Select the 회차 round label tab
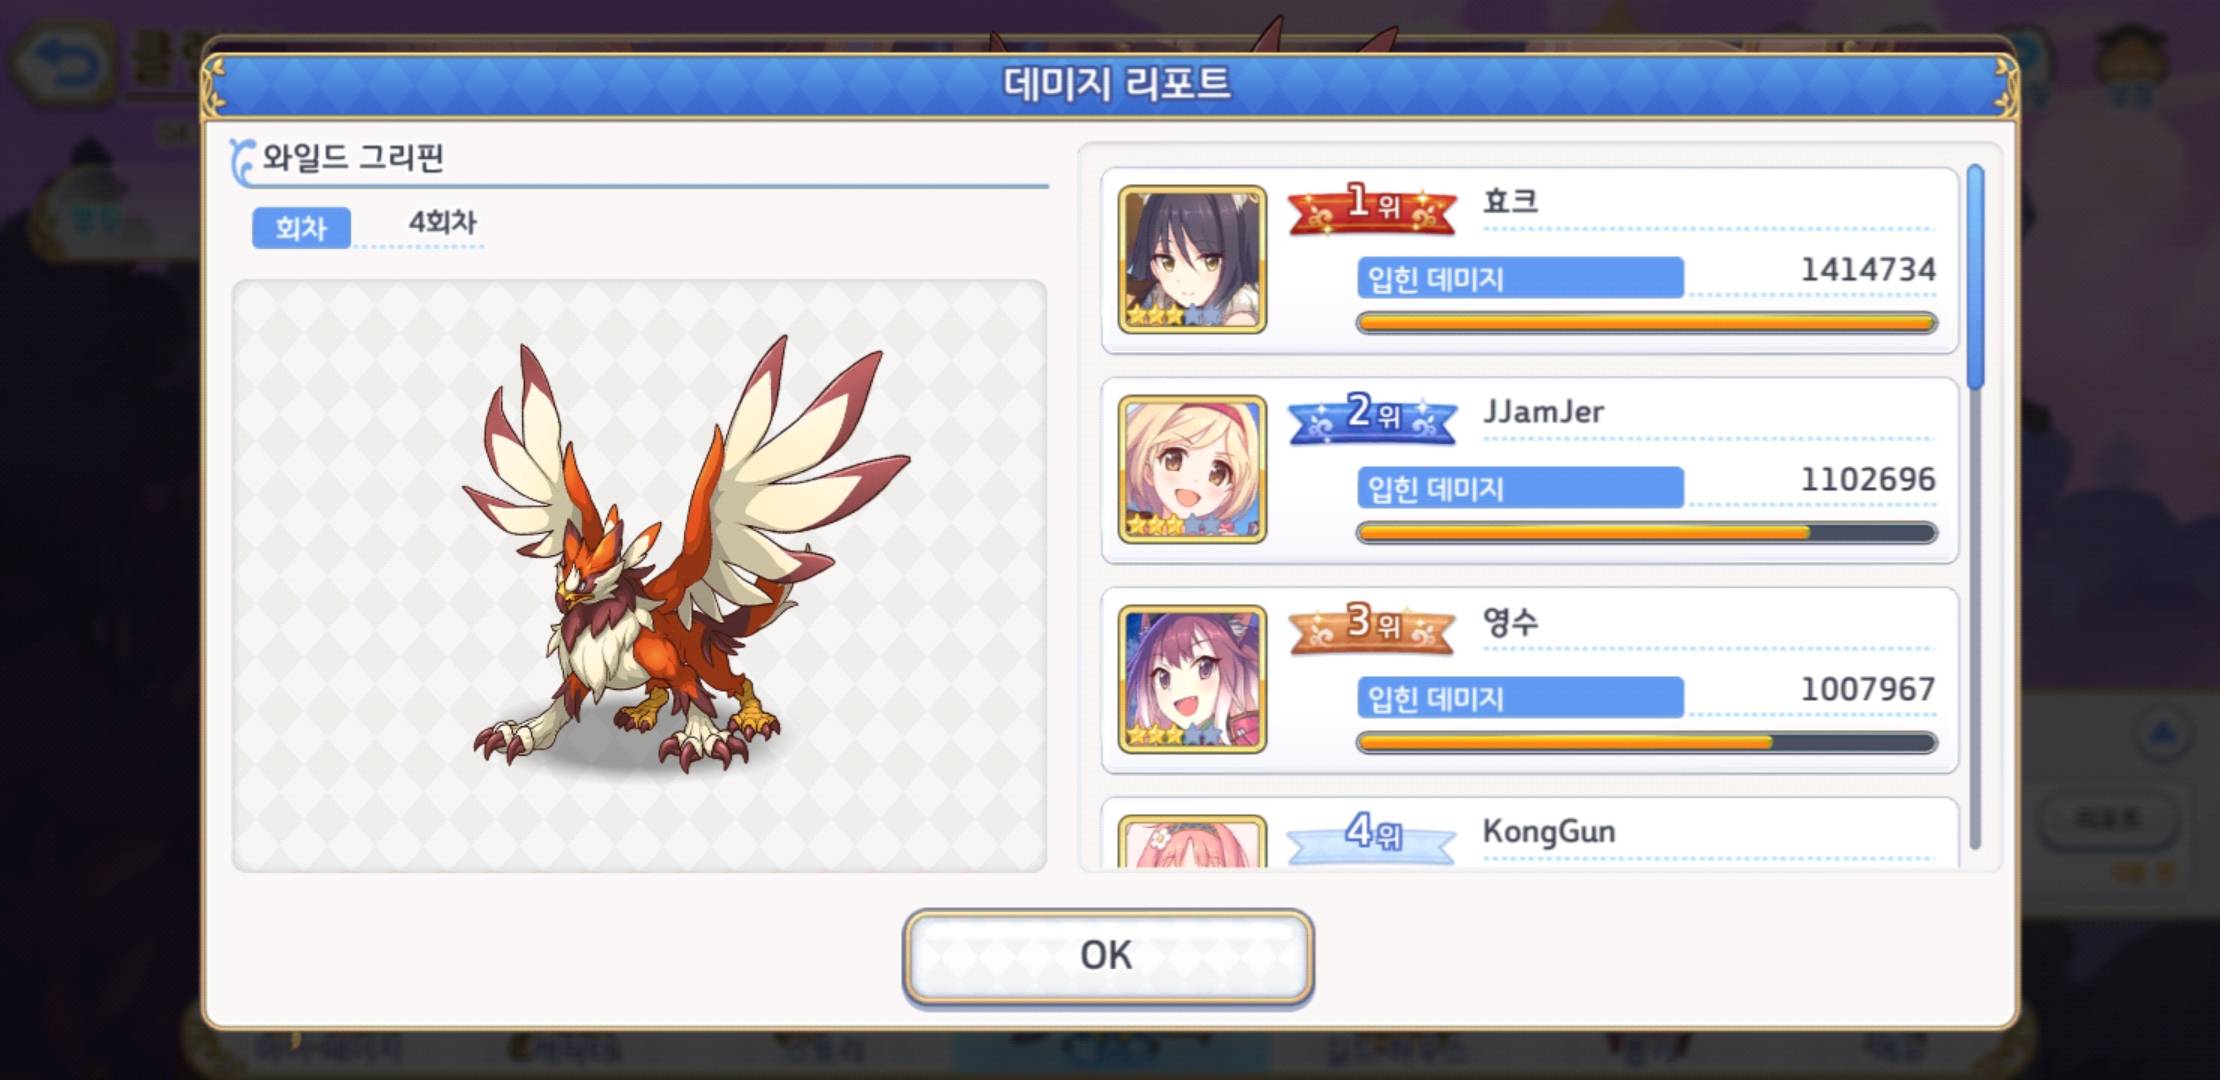 pyautogui.click(x=301, y=228)
